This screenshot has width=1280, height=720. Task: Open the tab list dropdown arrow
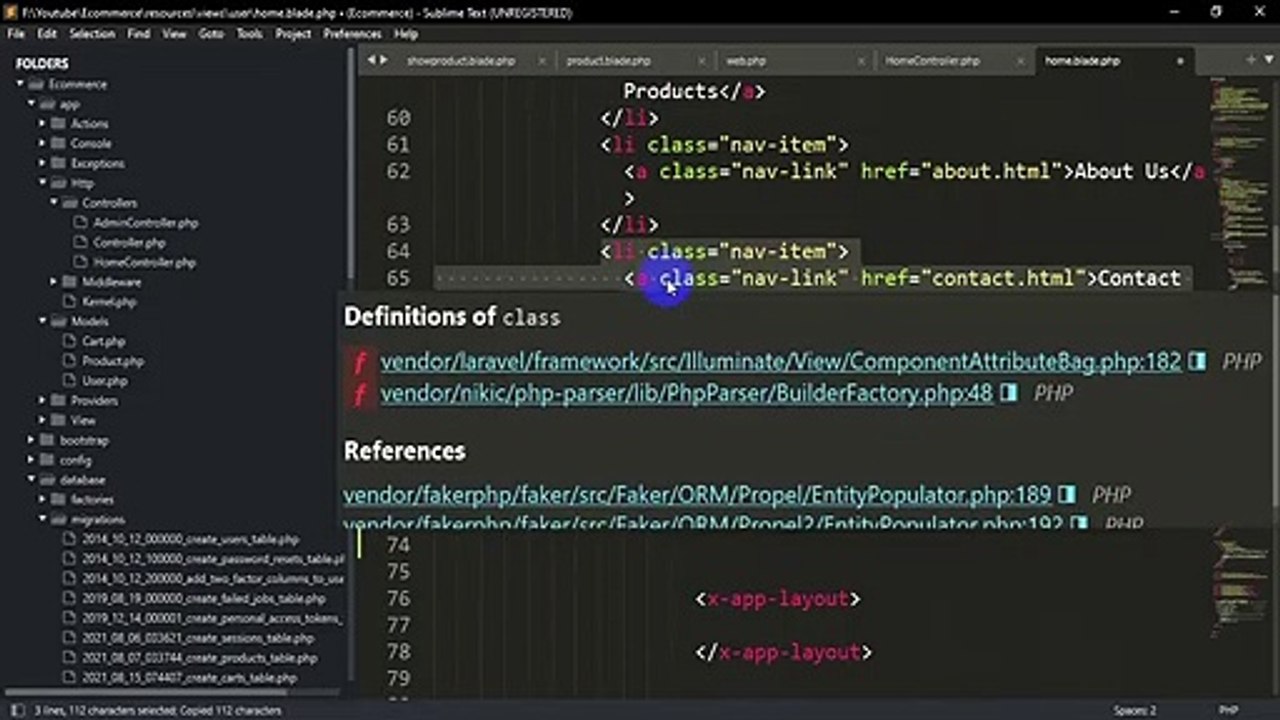point(1268,60)
